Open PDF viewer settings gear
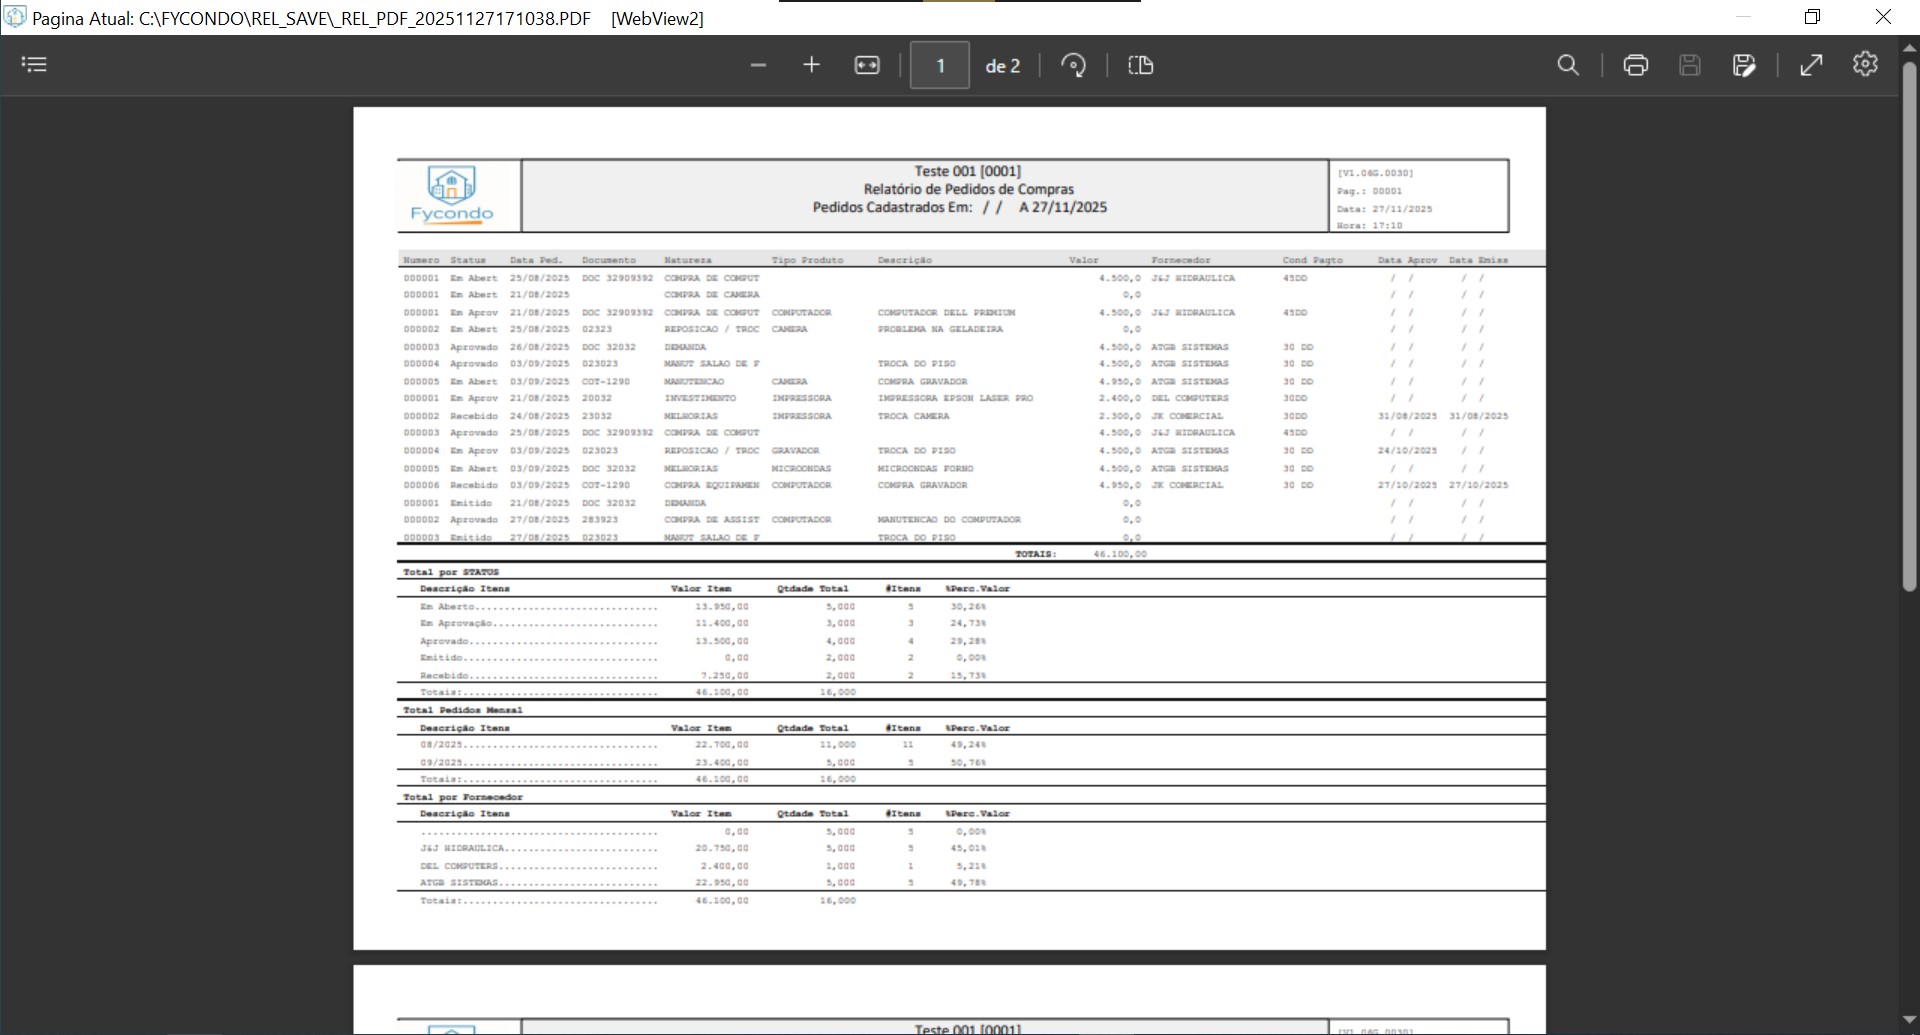Screen dimensions: 1920x1035 tap(1865, 64)
